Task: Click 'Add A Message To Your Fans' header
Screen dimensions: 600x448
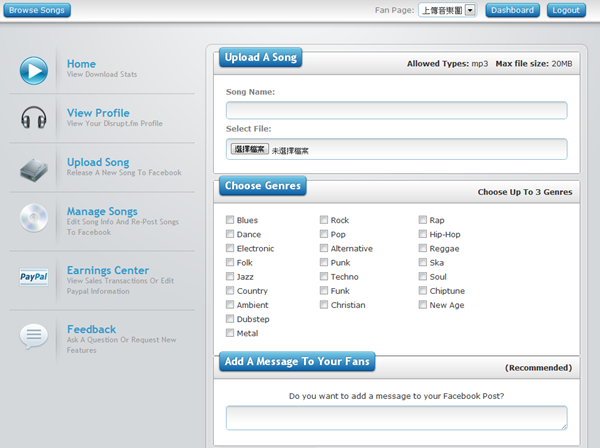Action: (x=297, y=362)
